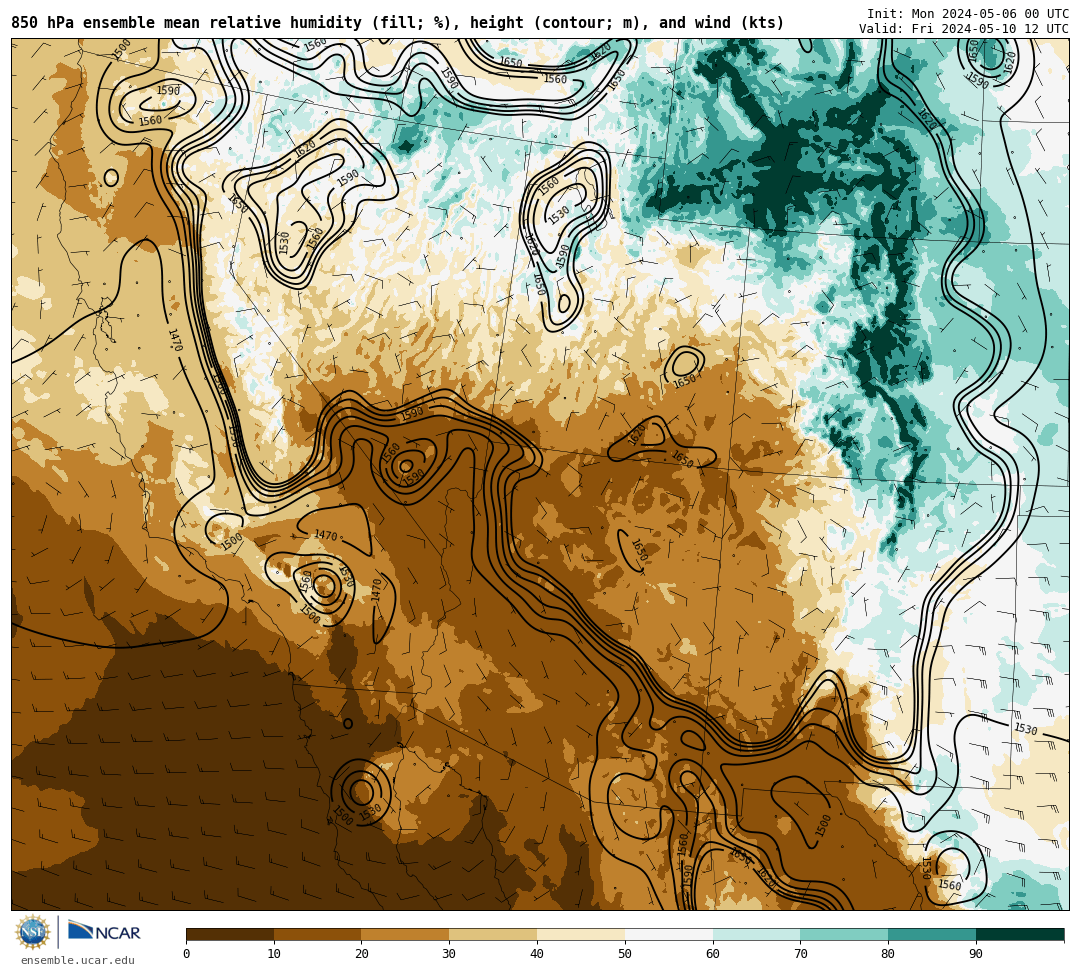Select the 10-20% brown colorbar segment
This screenshot has width=1080, height=973.
pyautogui.click(x=318, y=934)
